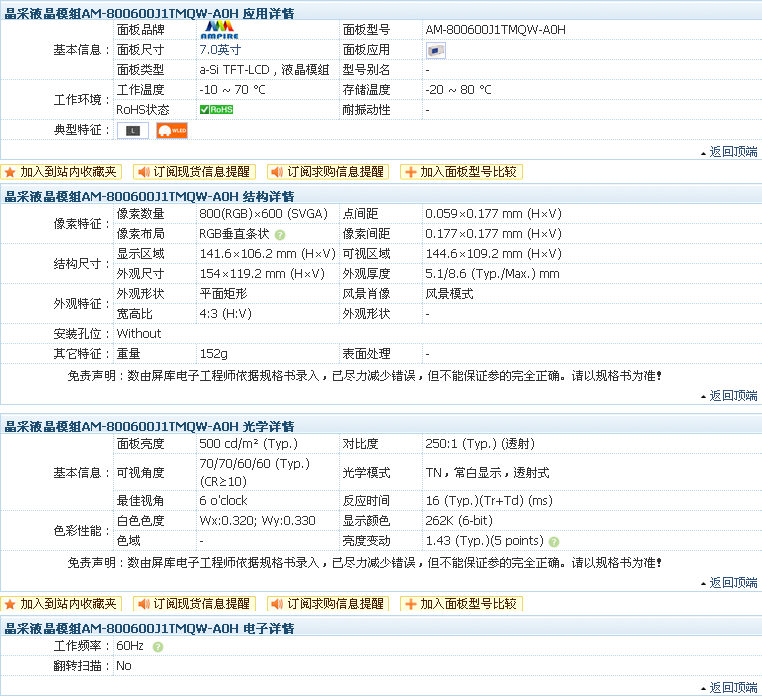Image resolution: width=762 pixels, height=696 pixels.
Task: Click the 安装孔位 row label
Action: tap(82, 334)
